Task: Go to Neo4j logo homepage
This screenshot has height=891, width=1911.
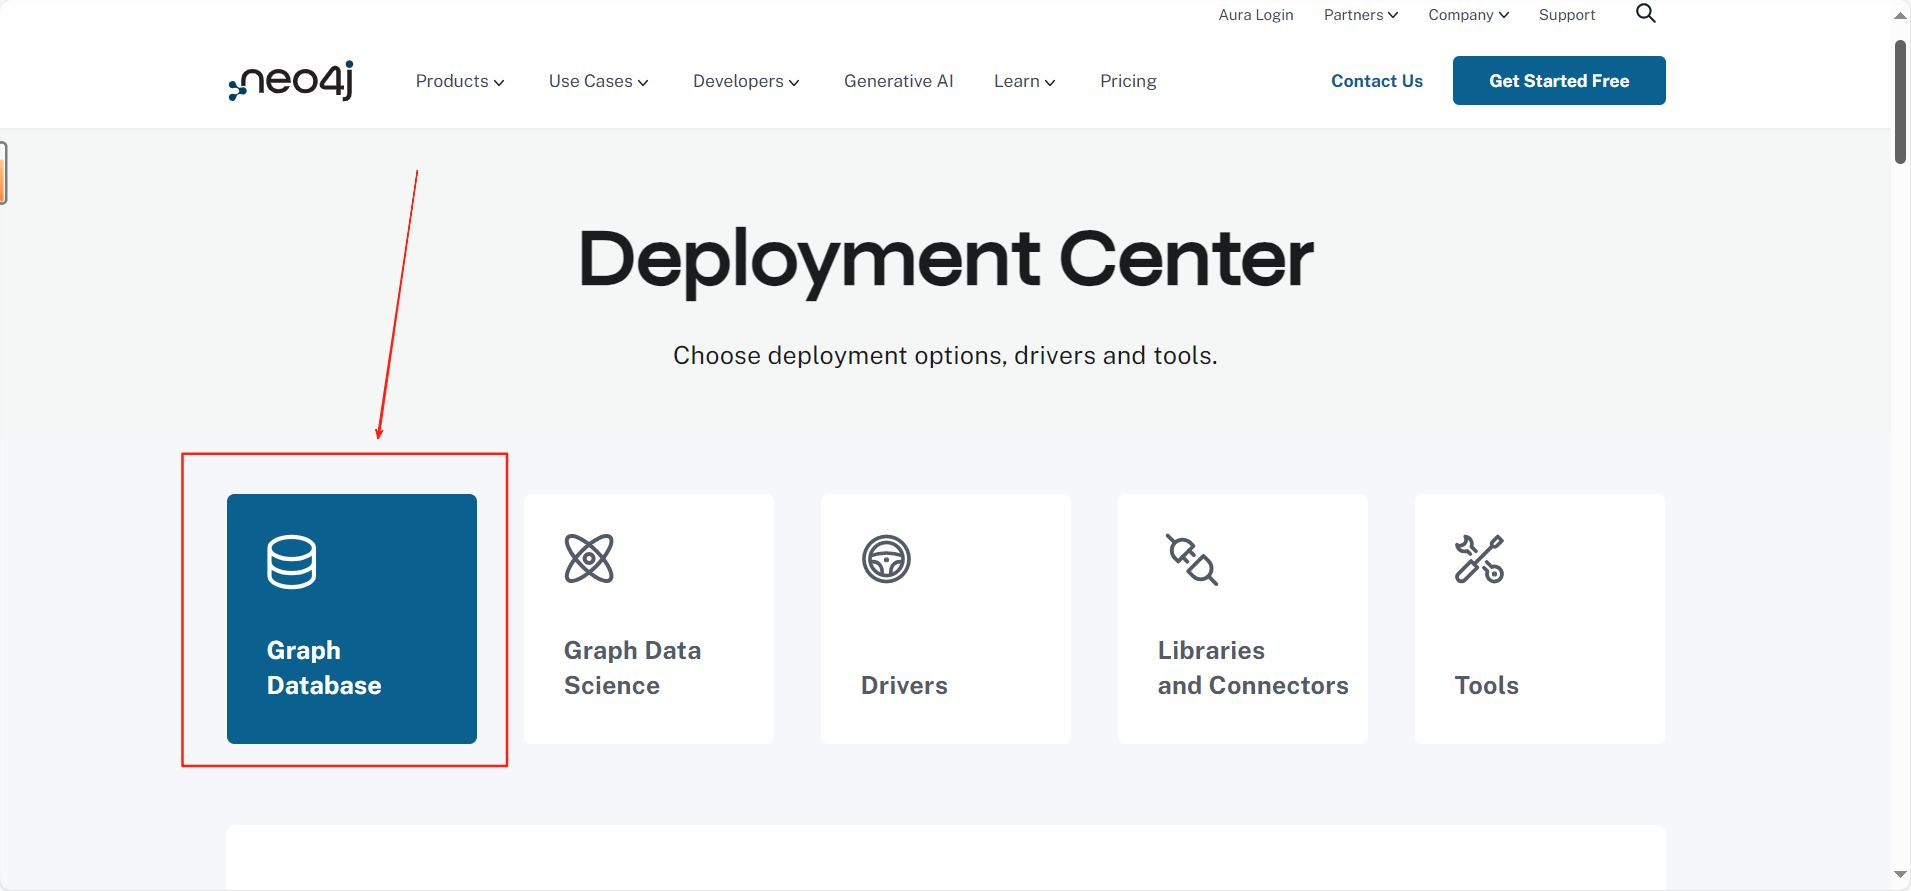Action: (291, 81)
